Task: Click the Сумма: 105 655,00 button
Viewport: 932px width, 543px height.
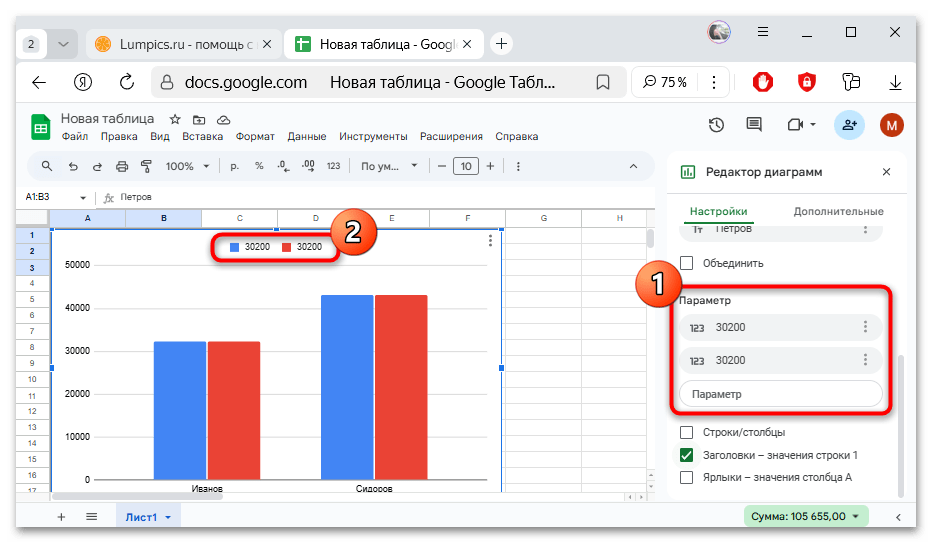Action: [806, 517]
